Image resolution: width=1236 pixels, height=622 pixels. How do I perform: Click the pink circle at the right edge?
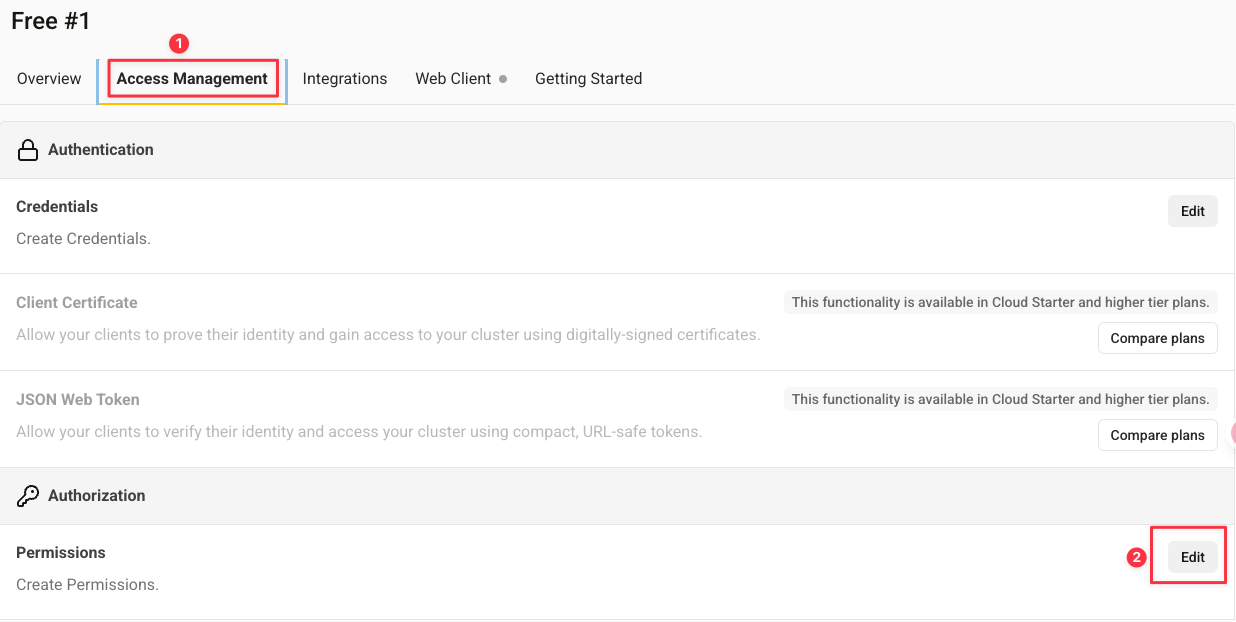(1232, 433)
